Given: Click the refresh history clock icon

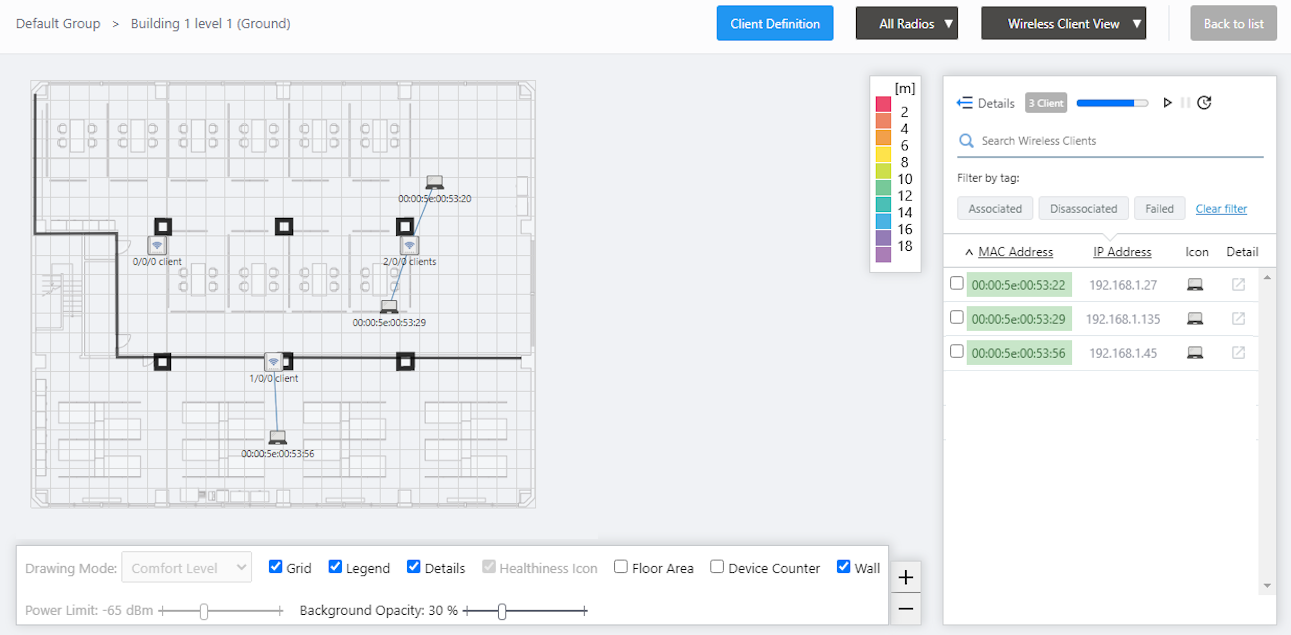Looking at the screenshot, I should click(x=1204, y=103).
